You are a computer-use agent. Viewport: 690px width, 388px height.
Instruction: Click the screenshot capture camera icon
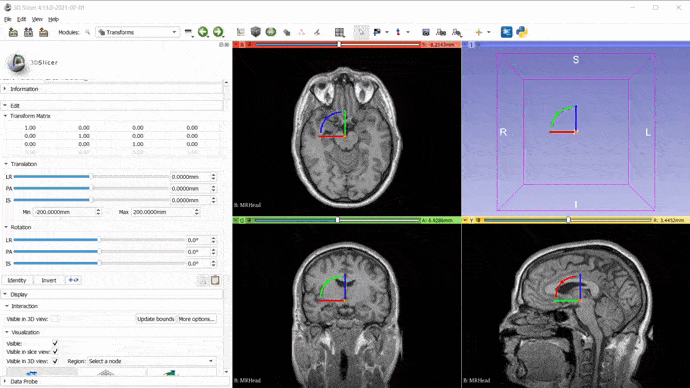pyautogui.click(x=426, y=32)
